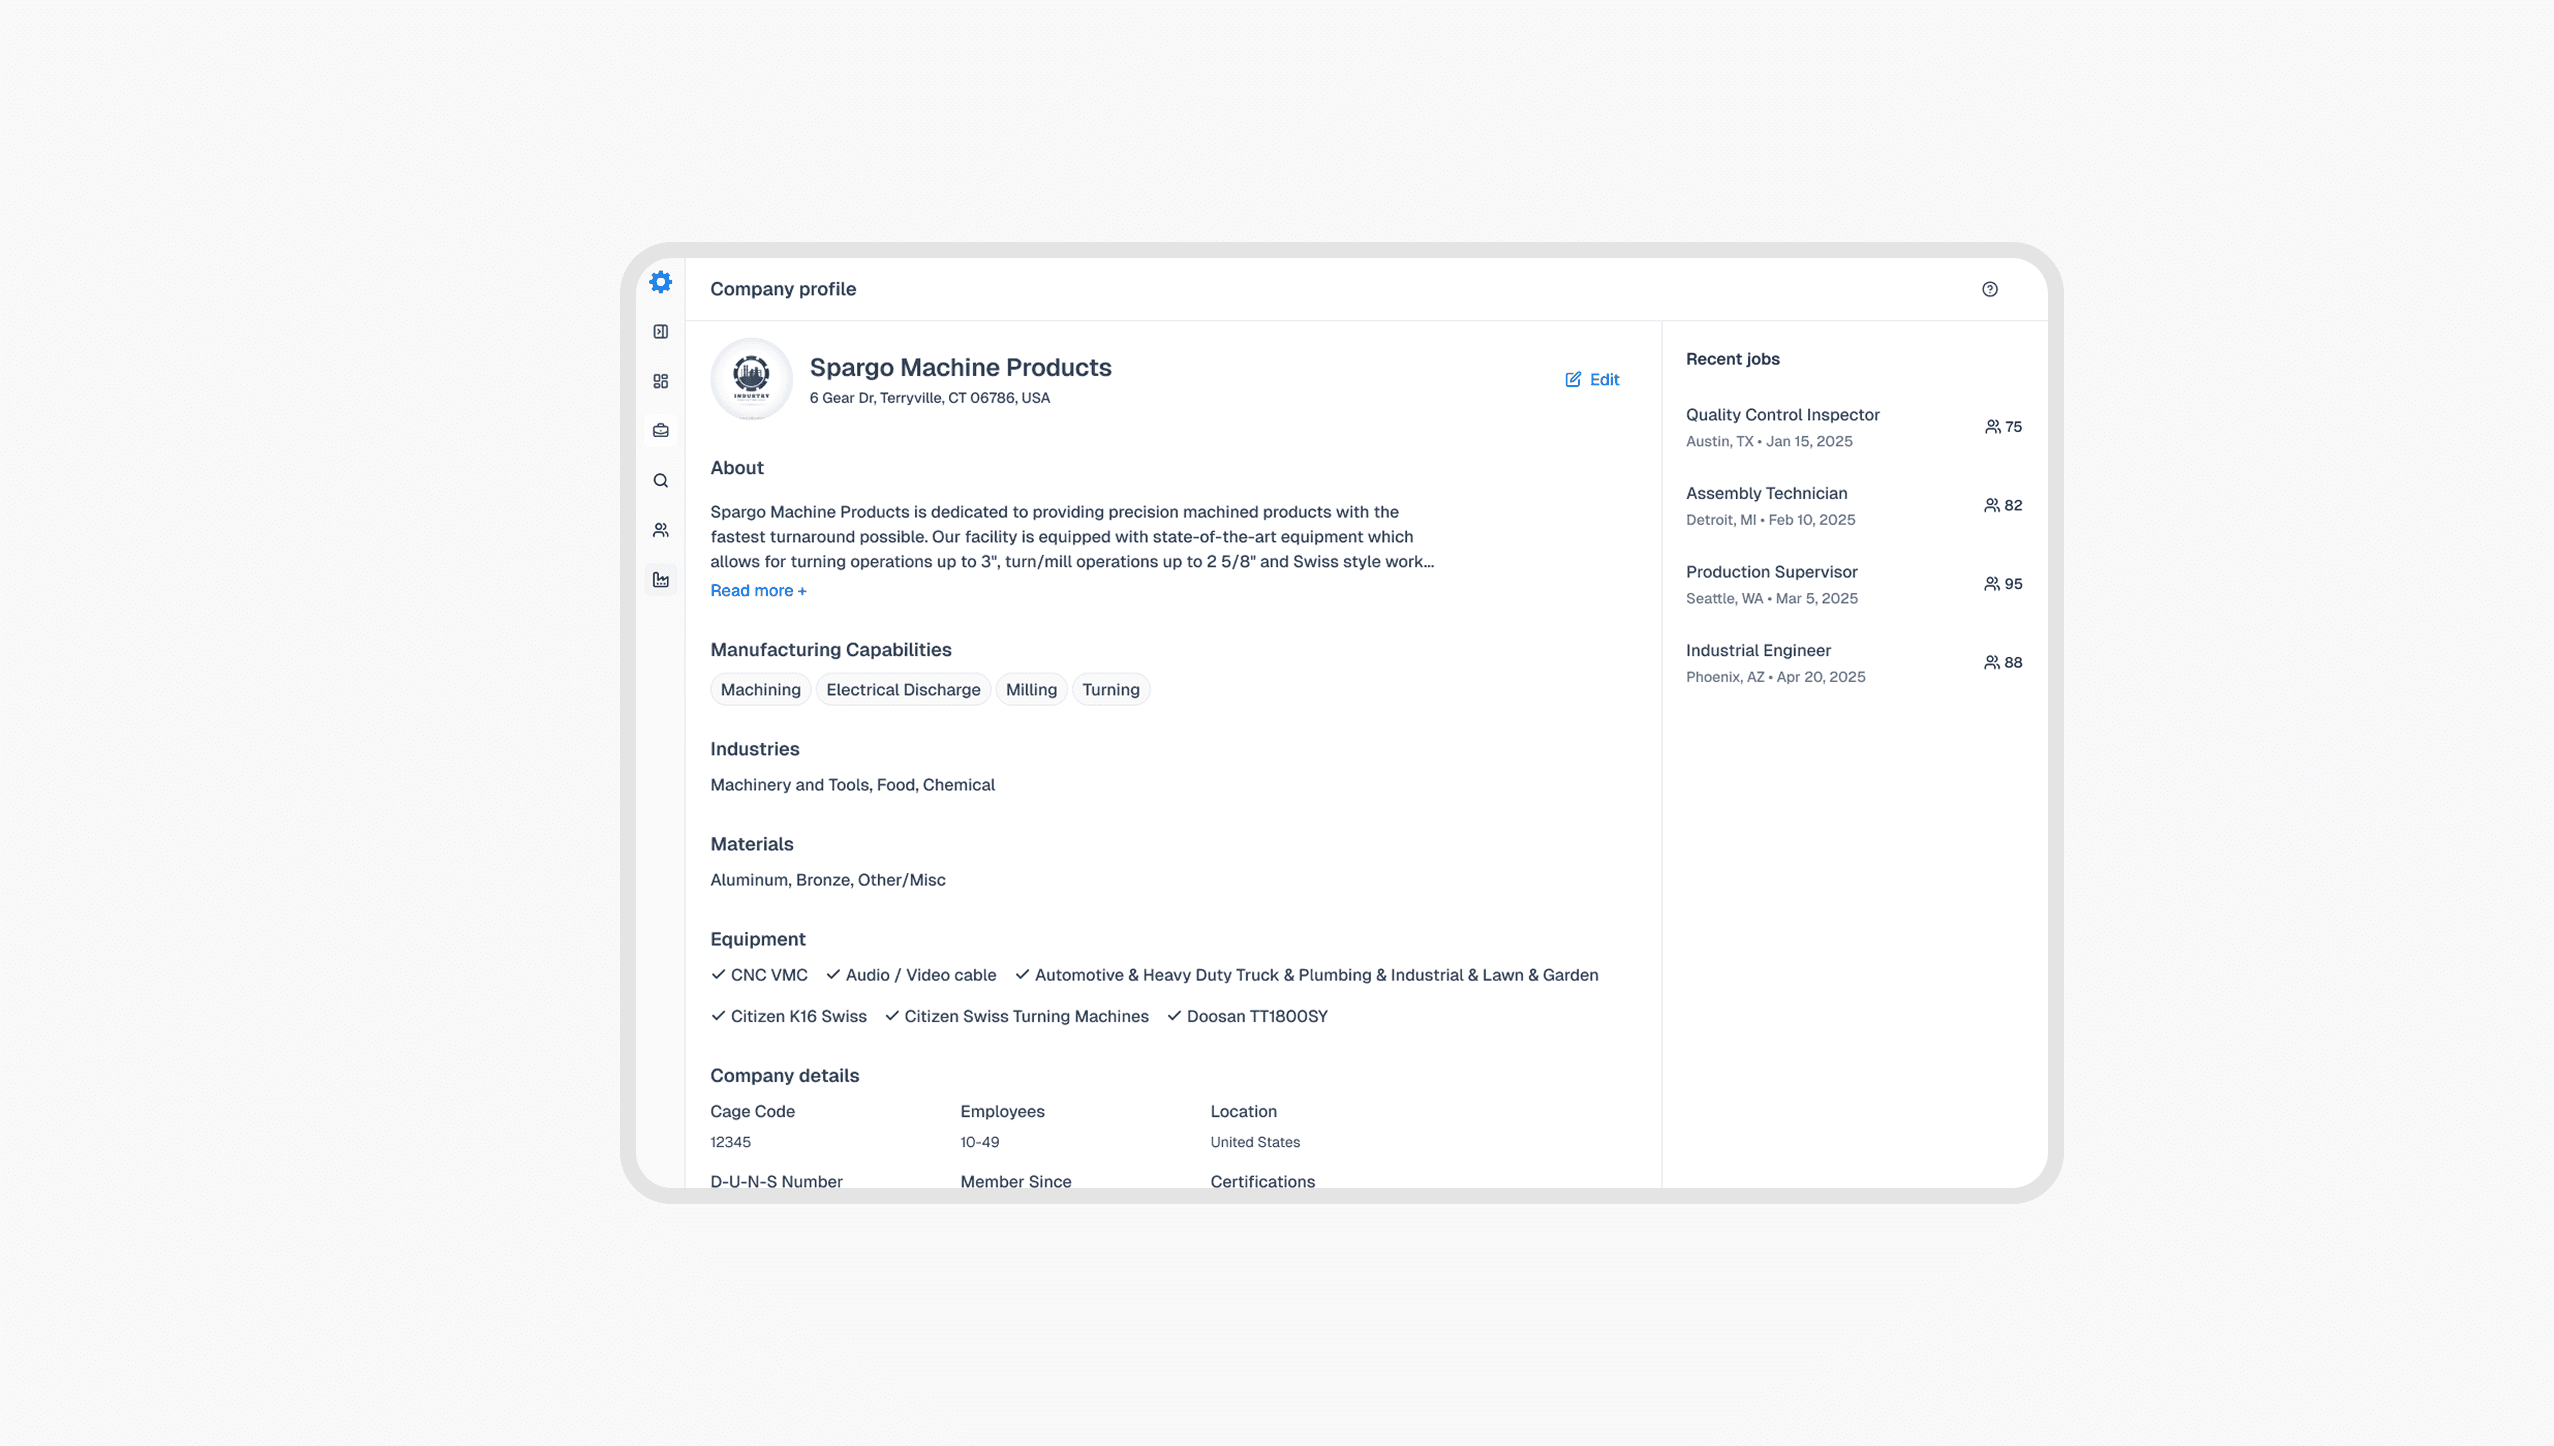Open the Industrial Engineer job listing
Viewport: 2554px width, 1446px height.
[1758, 650]
